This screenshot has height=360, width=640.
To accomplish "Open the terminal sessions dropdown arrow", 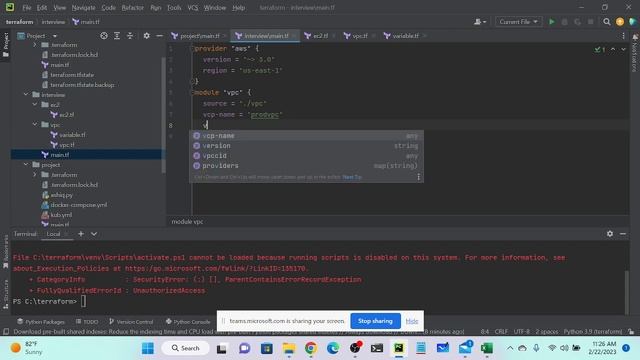I will coord(94,234).
